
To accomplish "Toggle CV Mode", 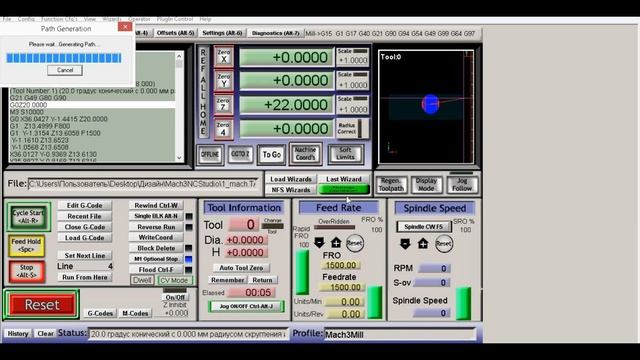I will point(174,280).
